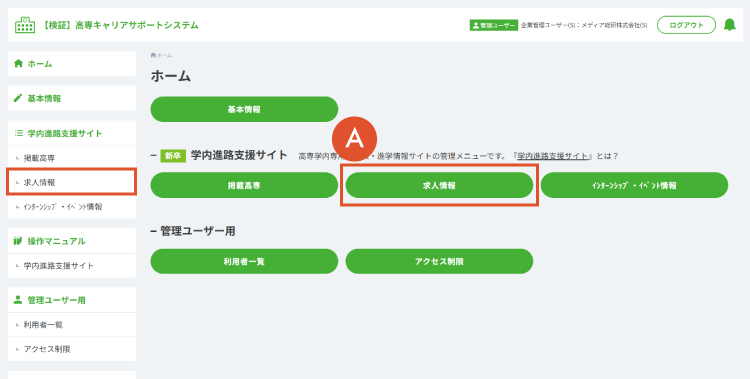Open インターンシップ・イベント情報 sidebar item
The width and height of the screenshot is (750, 379).
[x=72, y=207]
